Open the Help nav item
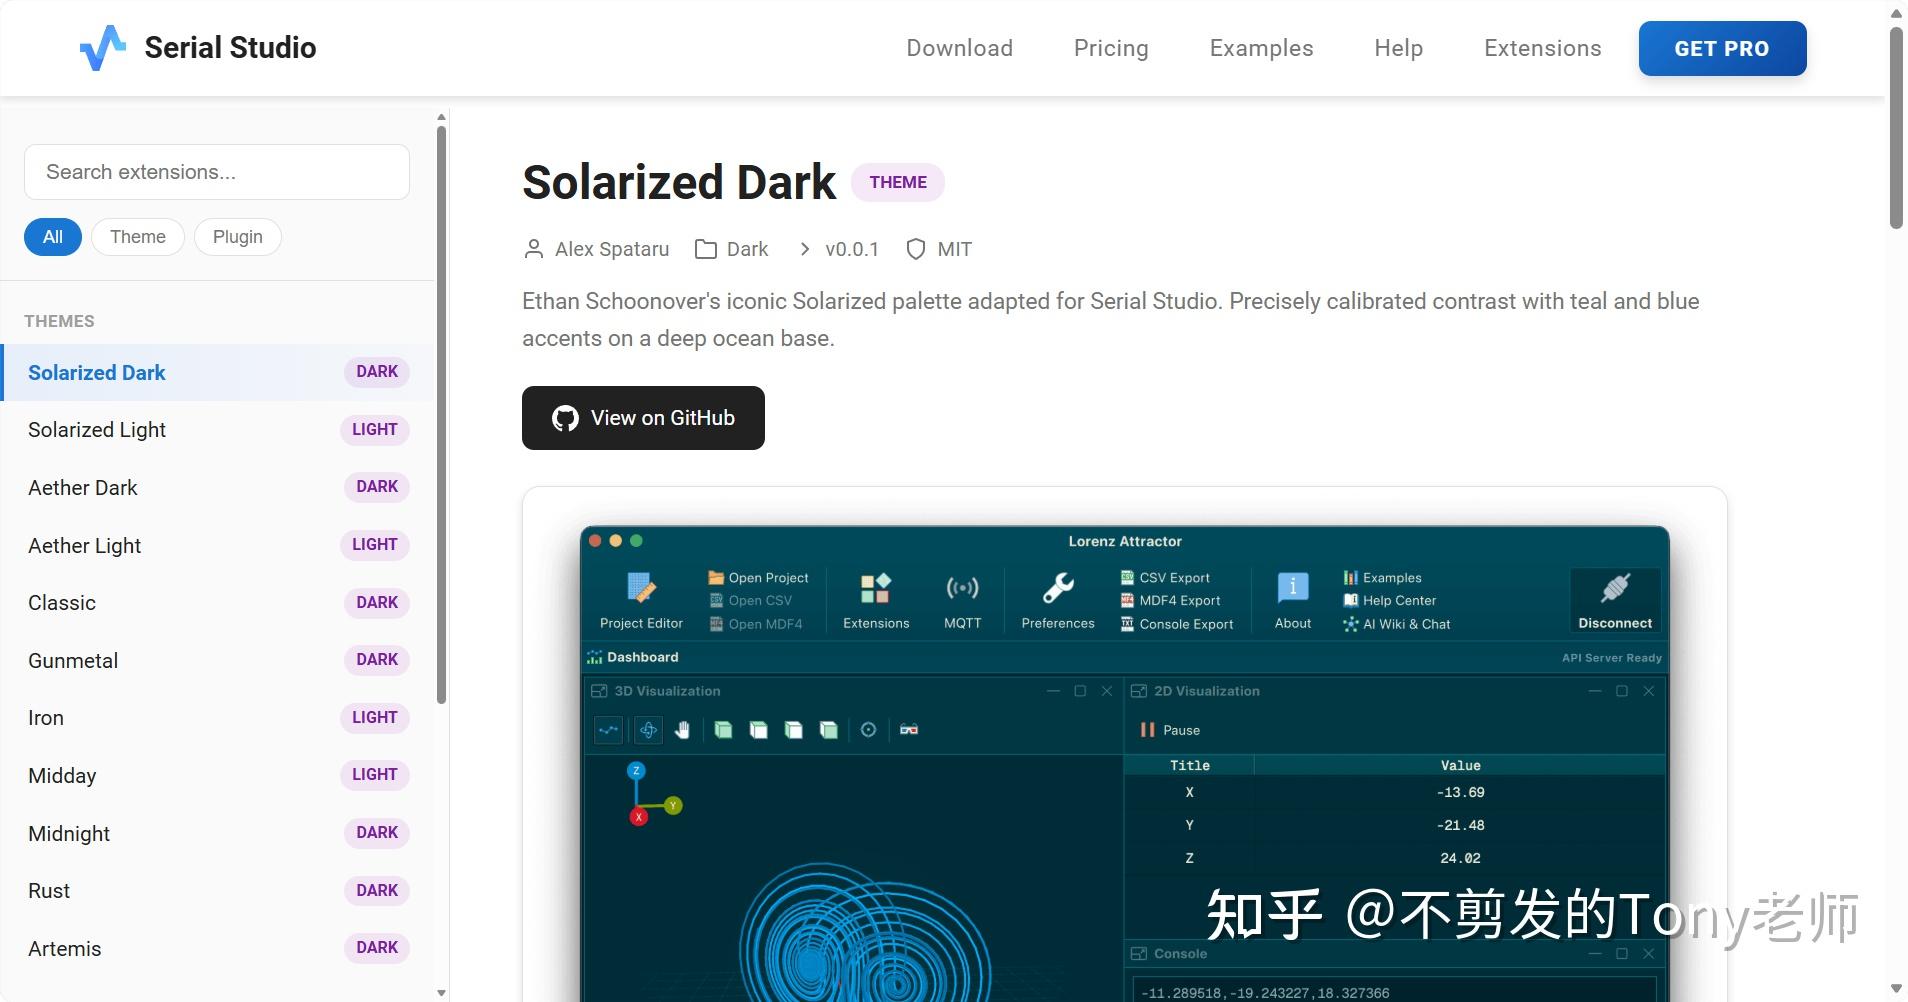 pyautogui.click(x=1399, y=48)
